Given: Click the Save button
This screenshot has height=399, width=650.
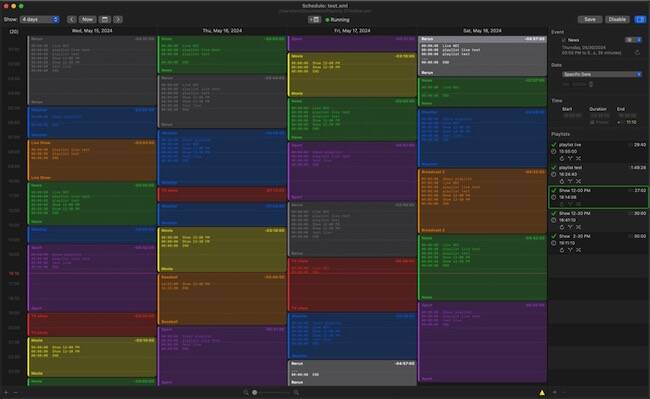Looking at the screenshot, I should (590, 19).
